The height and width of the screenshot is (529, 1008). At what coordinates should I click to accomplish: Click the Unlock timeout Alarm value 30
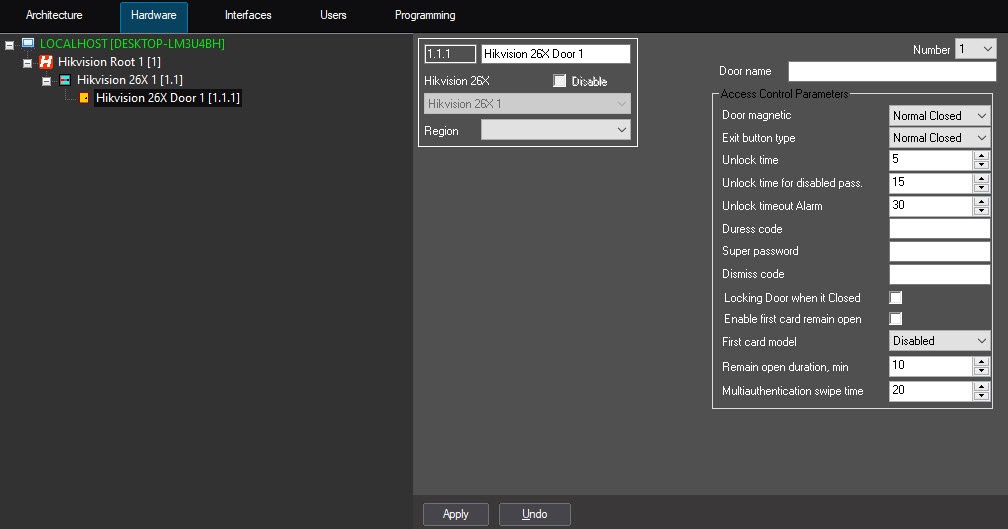tap(930, 206)
